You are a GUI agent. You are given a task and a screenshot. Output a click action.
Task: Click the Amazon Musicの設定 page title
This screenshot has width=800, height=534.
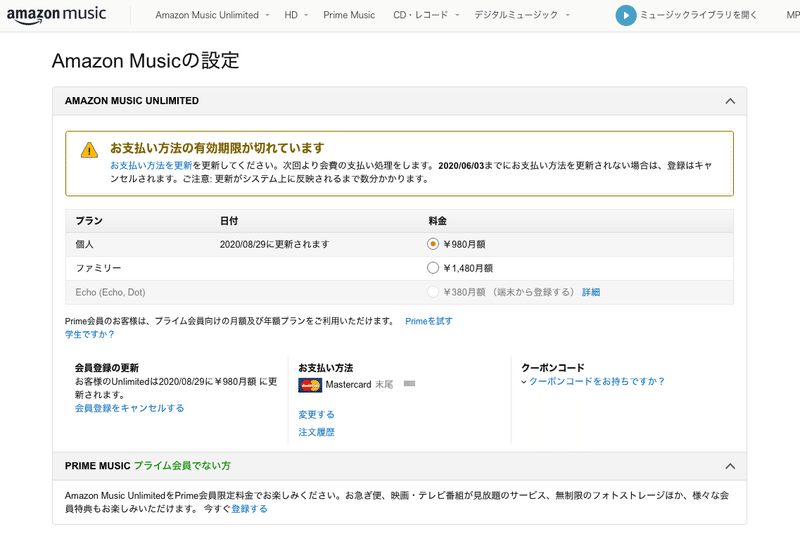coord(145,61)
